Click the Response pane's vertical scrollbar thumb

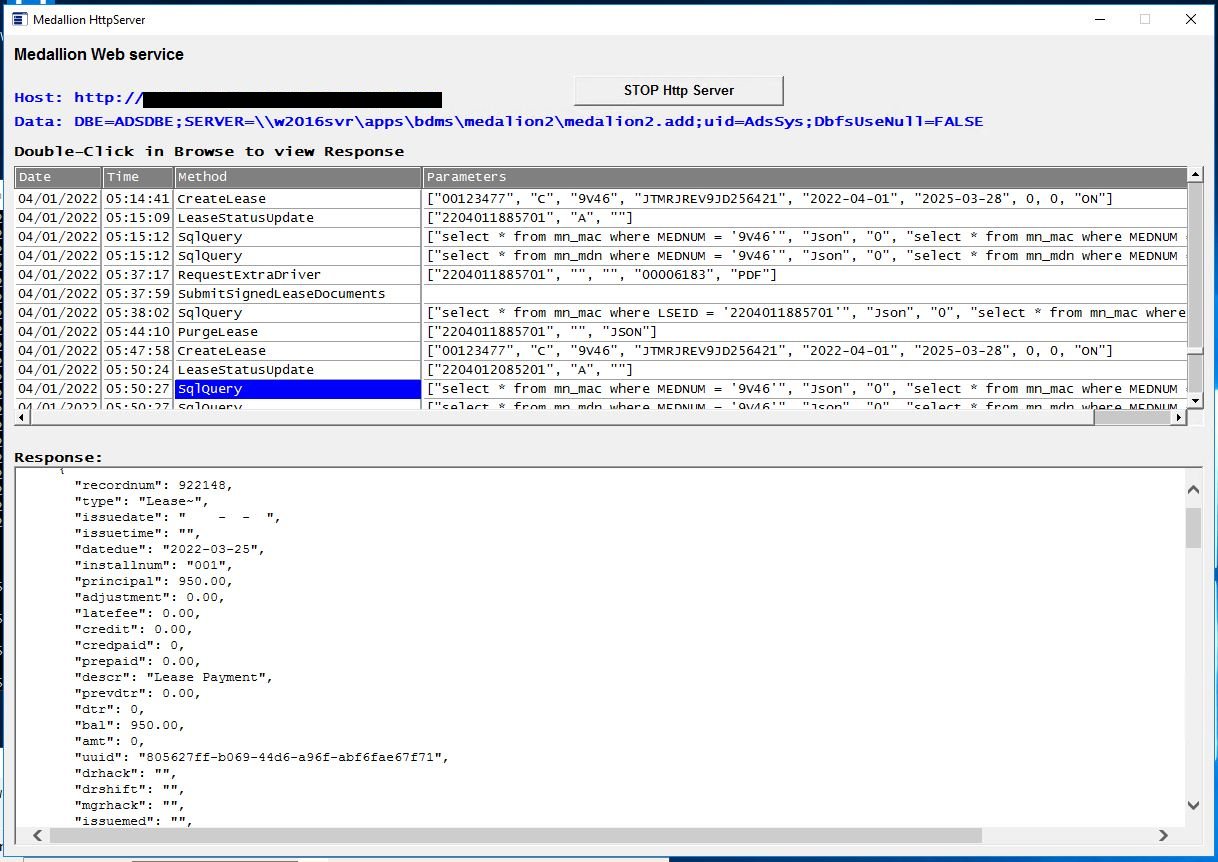tap(1193, 528)
